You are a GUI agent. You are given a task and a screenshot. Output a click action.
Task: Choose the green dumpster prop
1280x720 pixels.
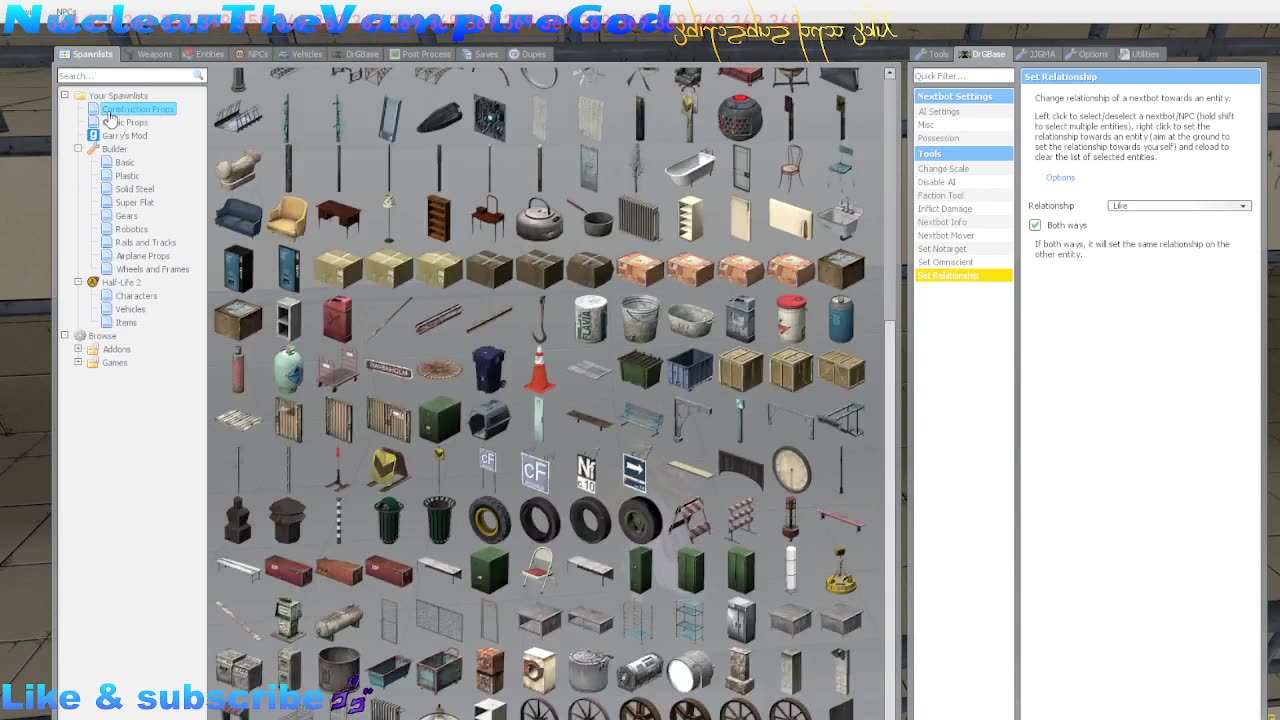point(640,369)
